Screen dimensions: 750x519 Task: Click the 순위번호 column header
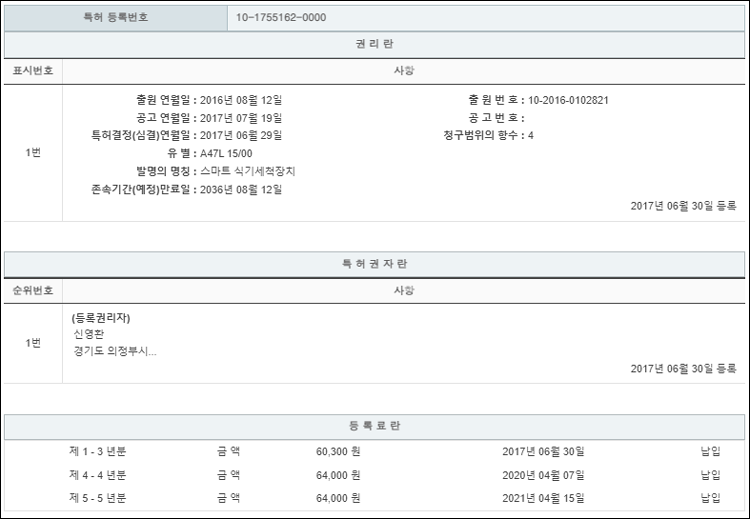pyautogui.click(x=33, y=290)
